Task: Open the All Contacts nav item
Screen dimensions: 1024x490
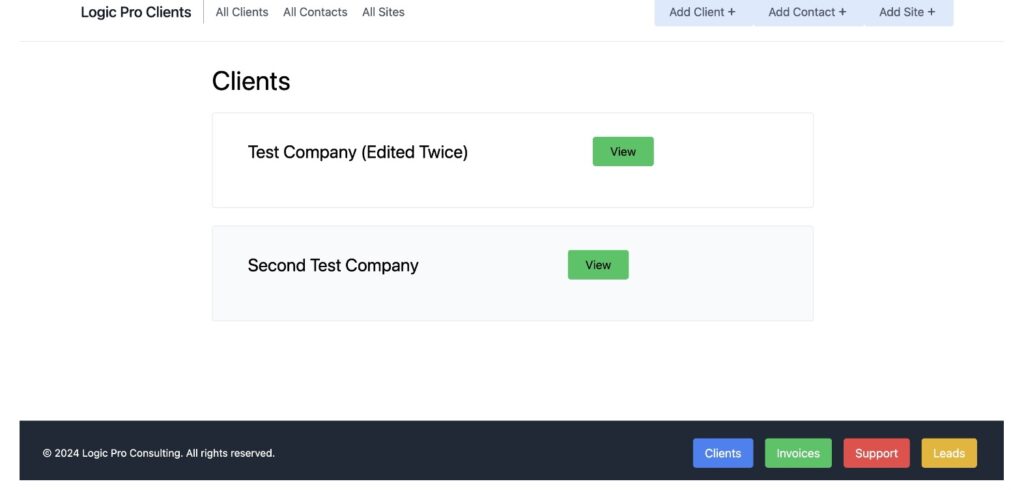Action: [315, 12]
